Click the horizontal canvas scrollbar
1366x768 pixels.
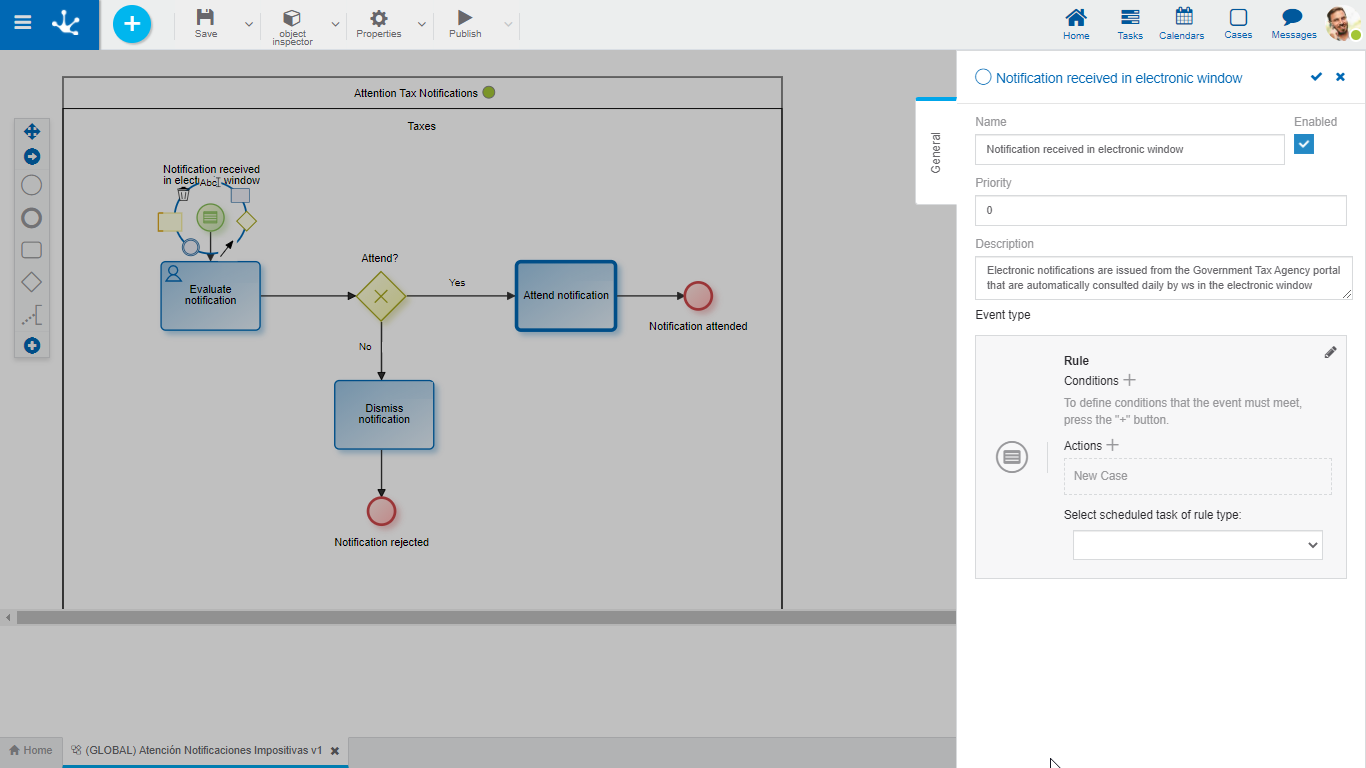click(480, 617)
